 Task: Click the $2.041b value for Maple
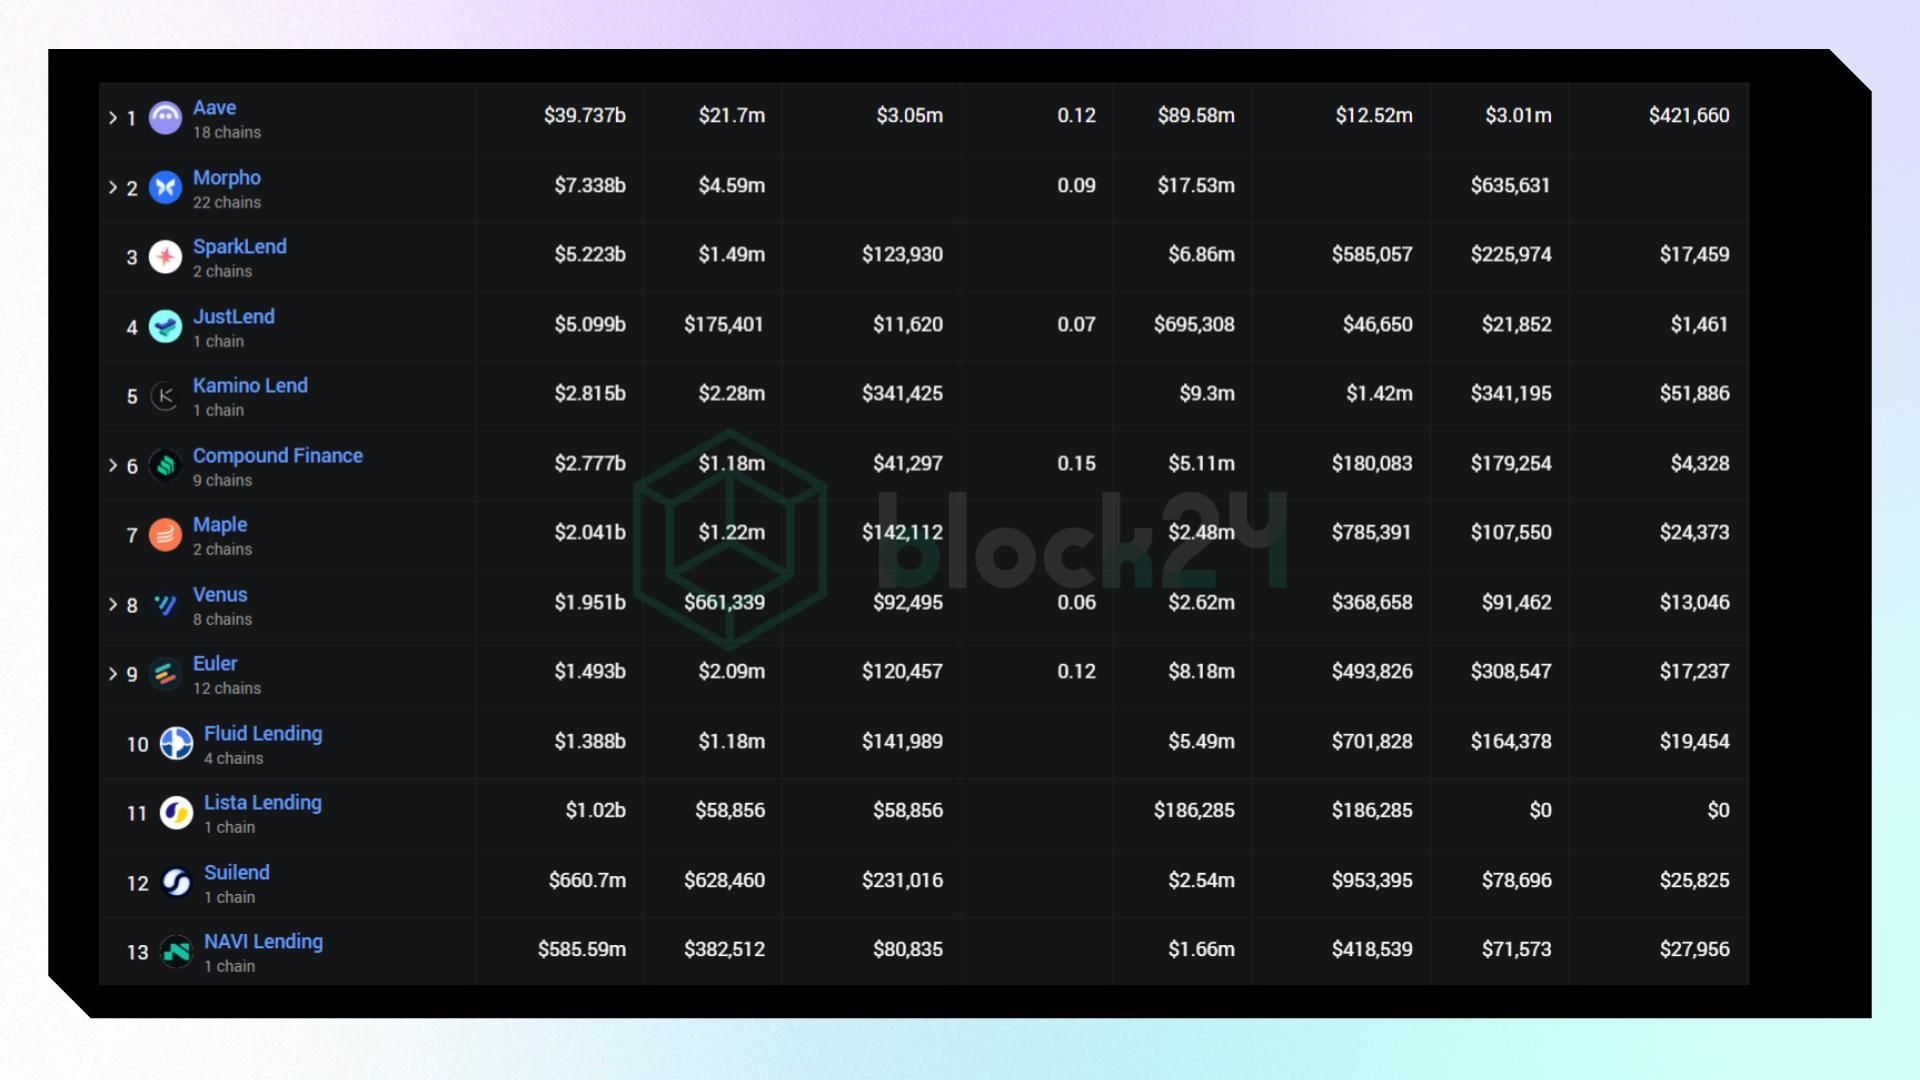pyautogui.click(x=590, y=533)
